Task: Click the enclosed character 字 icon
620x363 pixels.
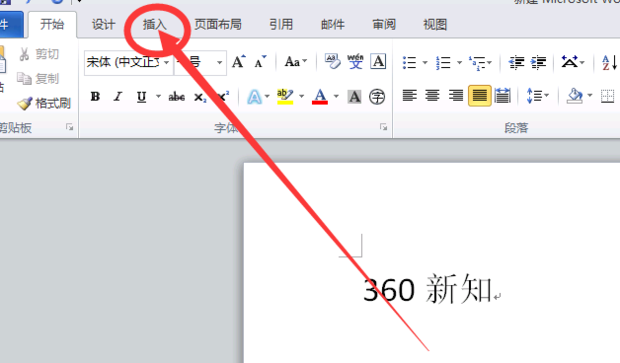Action: coord(377,96)
